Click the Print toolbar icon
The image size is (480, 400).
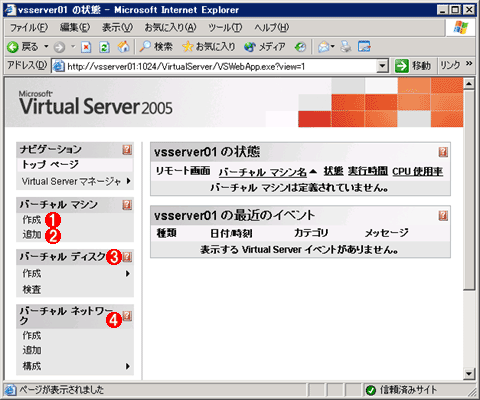[346, 47]
